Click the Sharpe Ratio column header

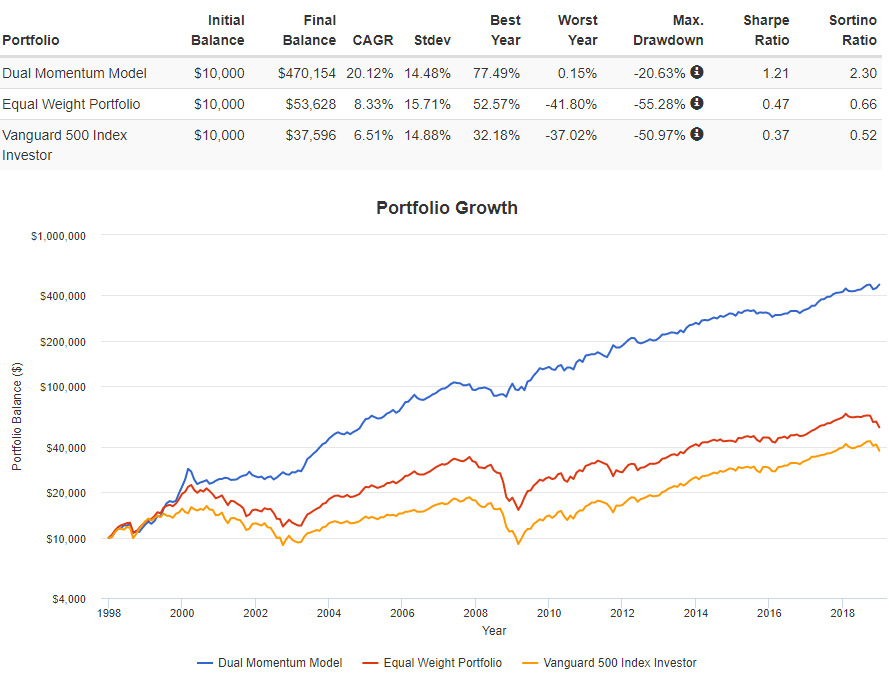766,30
